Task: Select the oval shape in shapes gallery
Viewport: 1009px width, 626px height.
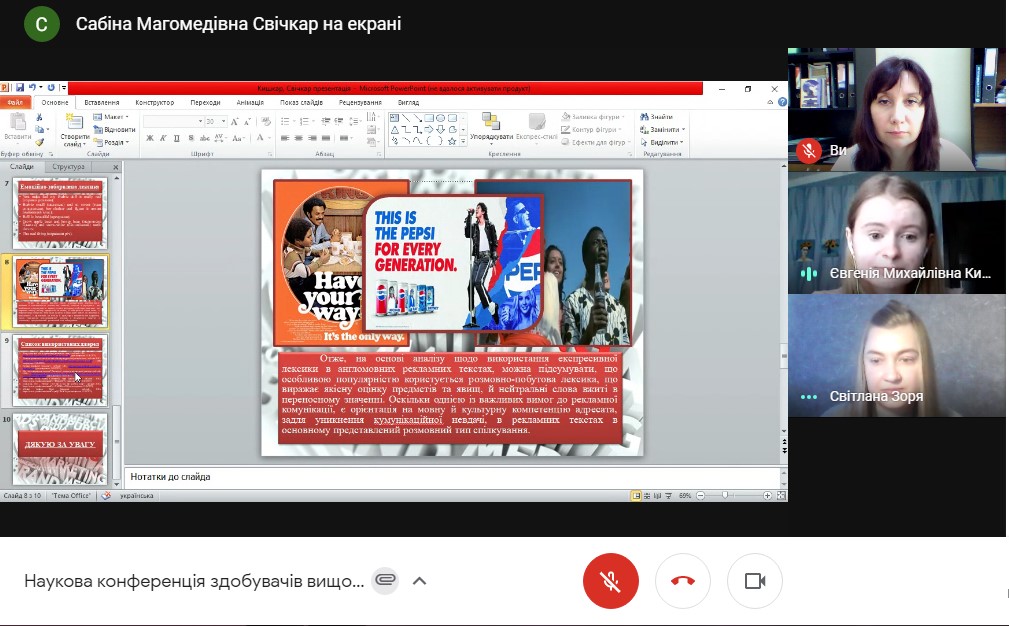Action: [x=440, y=118]
